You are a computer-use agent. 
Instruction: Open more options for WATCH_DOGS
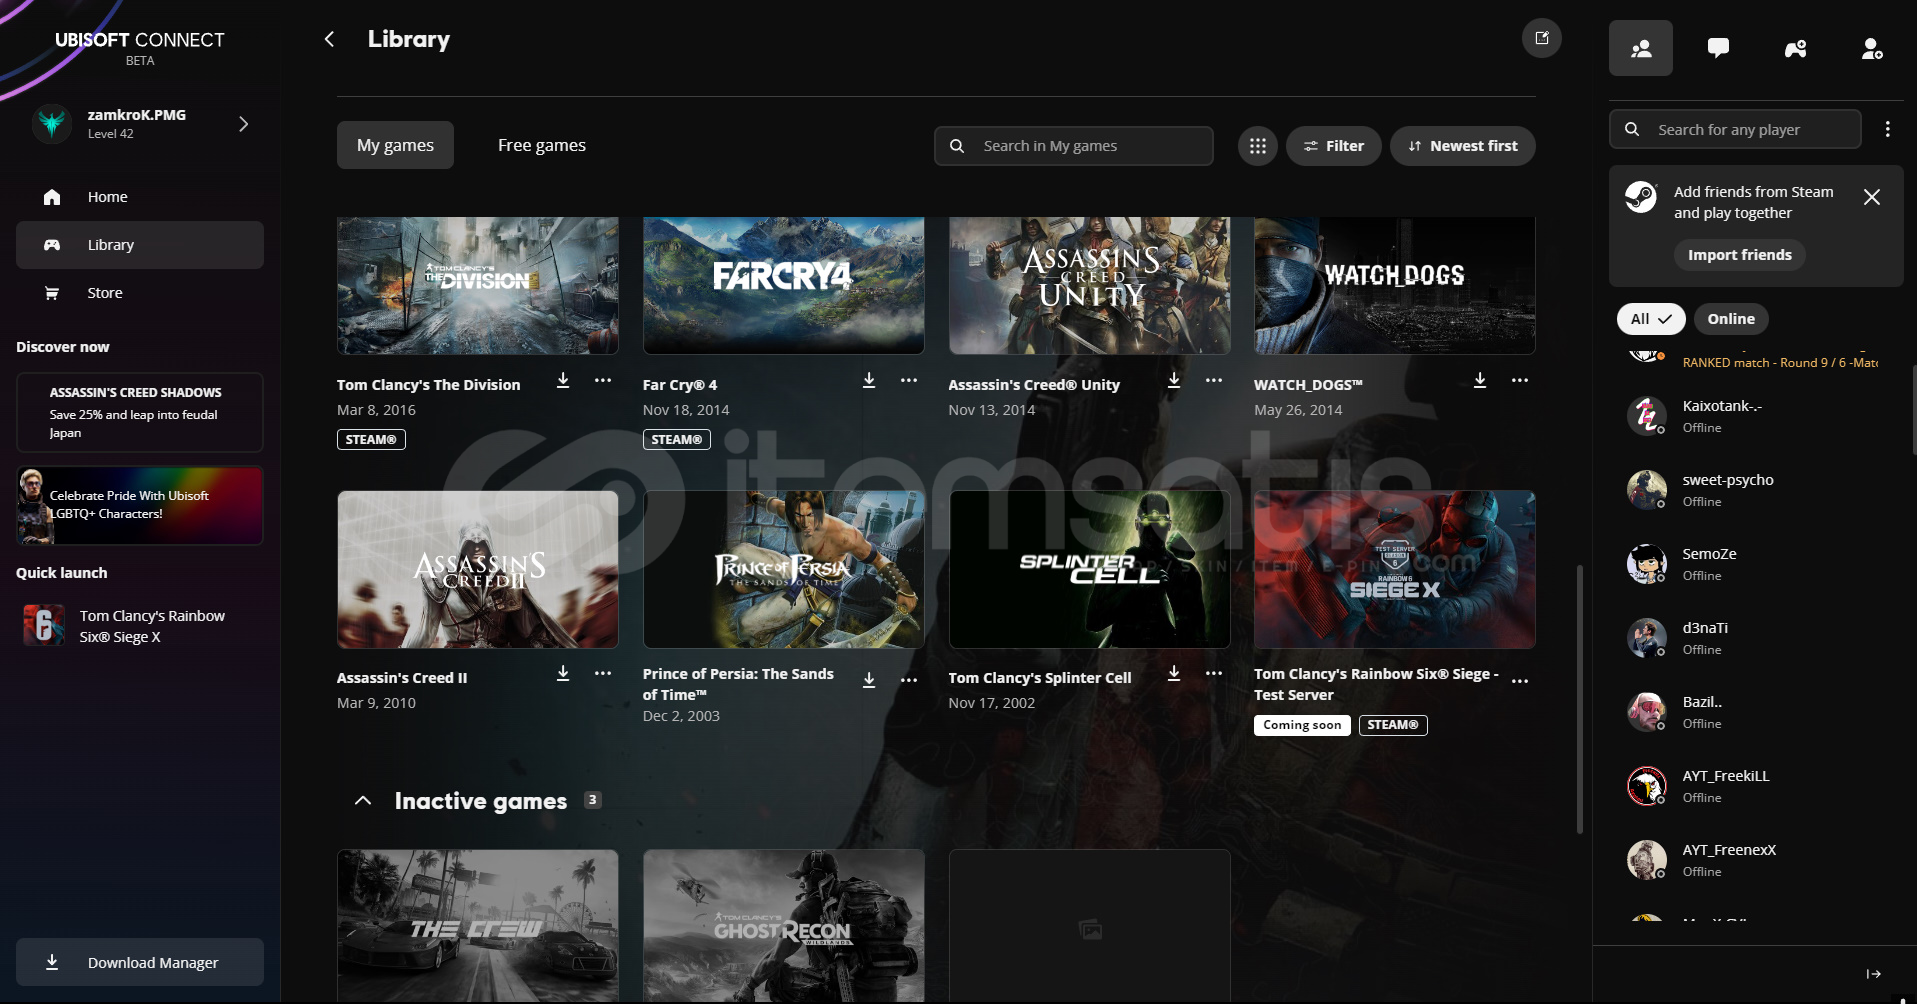(x=1520, y=381)
